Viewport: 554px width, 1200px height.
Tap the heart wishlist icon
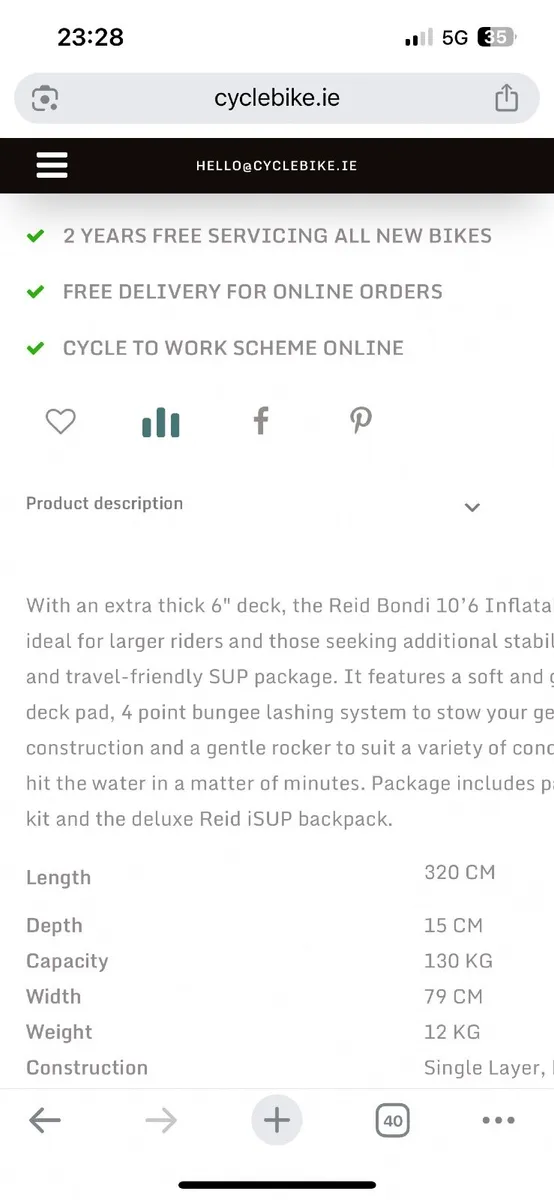click(x=61, y=422)
